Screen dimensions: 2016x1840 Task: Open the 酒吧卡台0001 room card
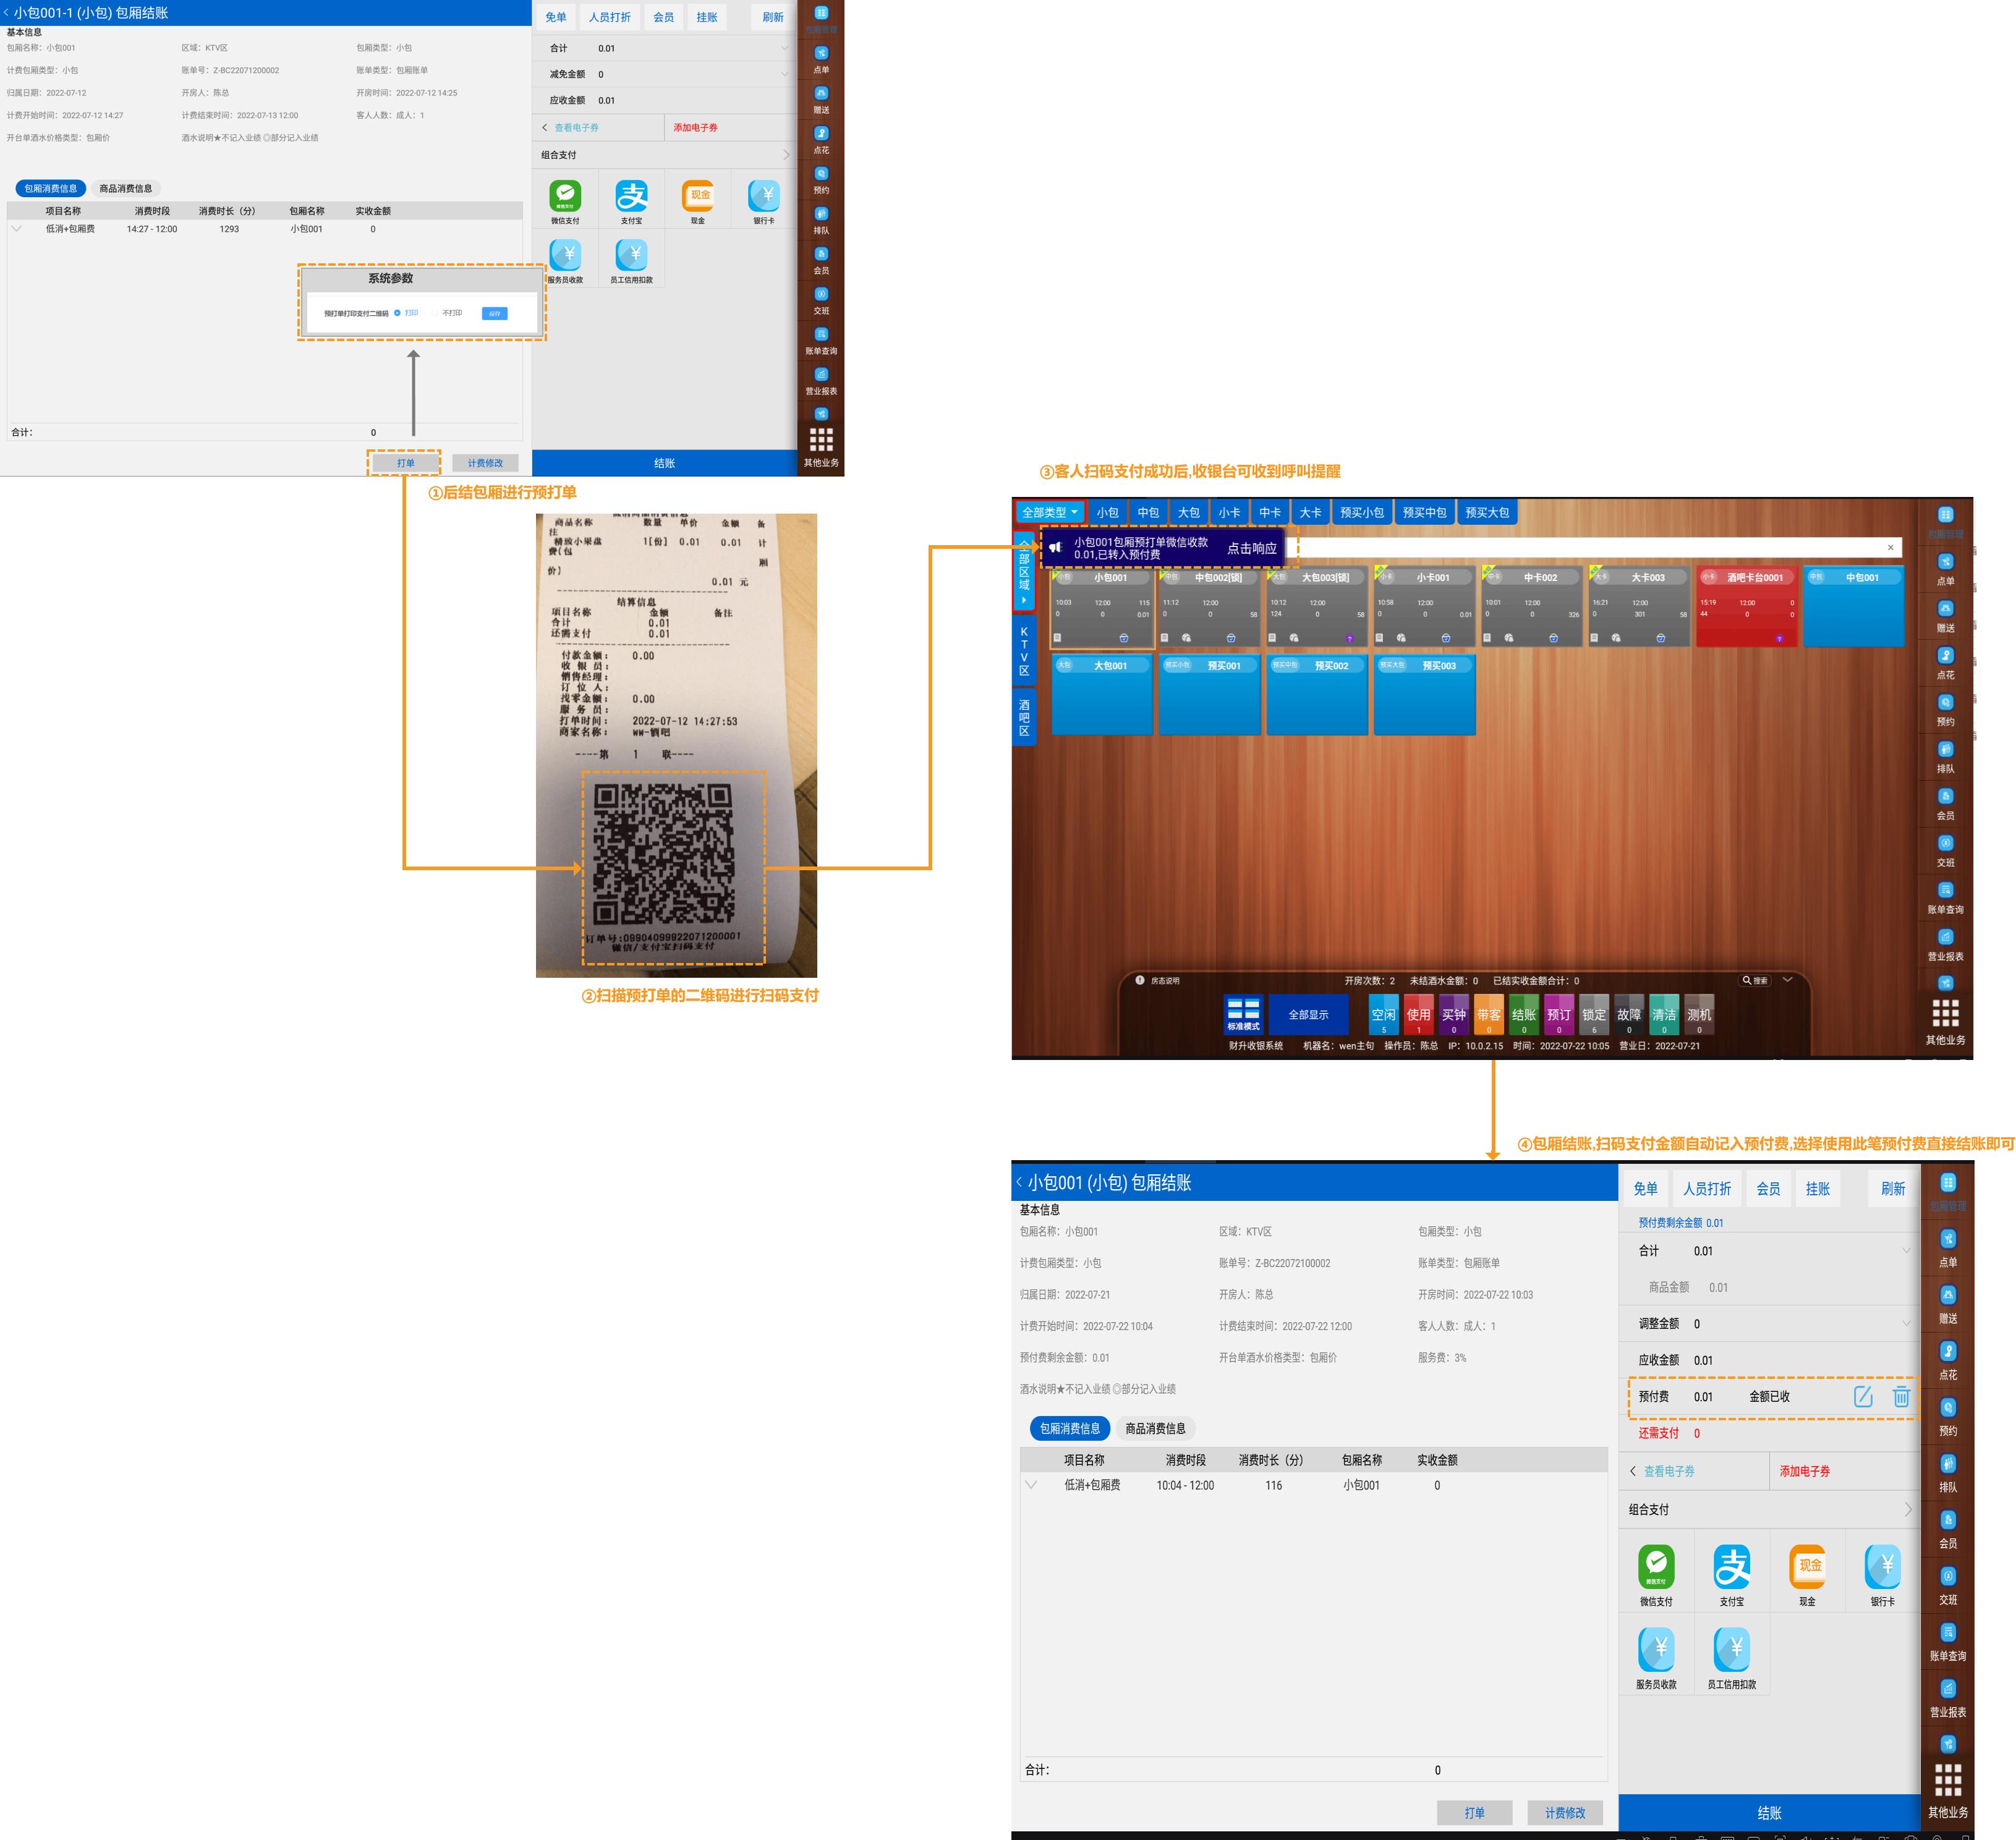[1747, 606]
